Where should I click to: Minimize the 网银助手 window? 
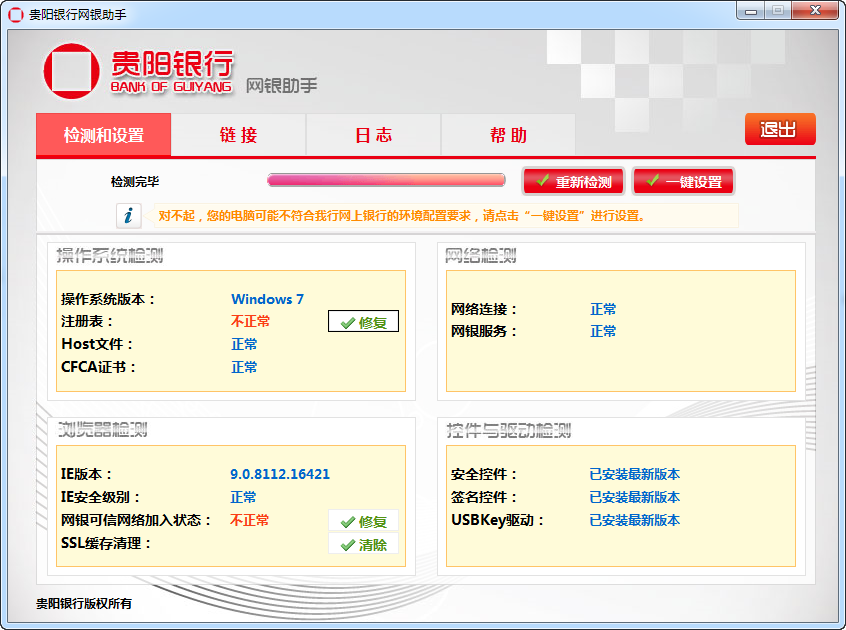tap(751, 11)
